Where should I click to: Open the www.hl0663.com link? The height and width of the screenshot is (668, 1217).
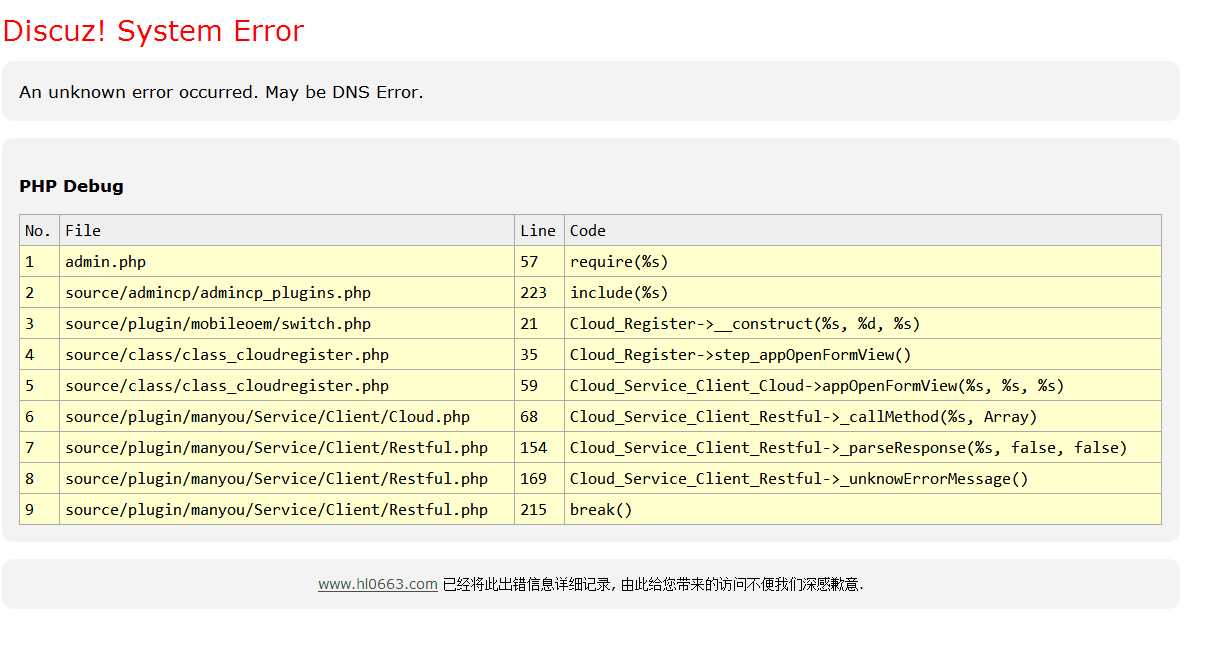pos(378,584)
